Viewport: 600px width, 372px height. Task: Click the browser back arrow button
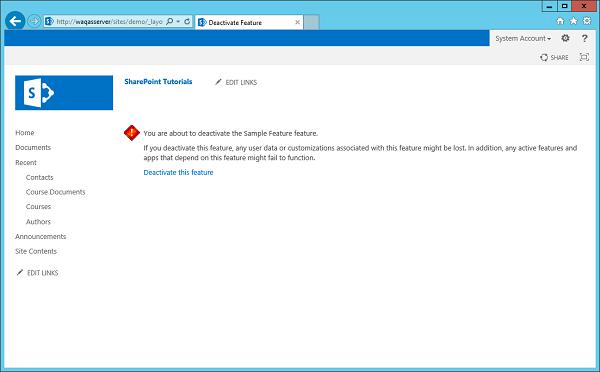pyautogui.click(x=15, y=21)
